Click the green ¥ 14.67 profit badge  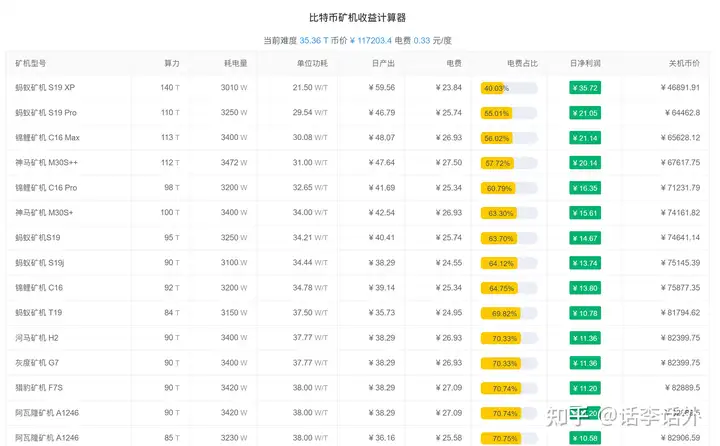(585, 238)
